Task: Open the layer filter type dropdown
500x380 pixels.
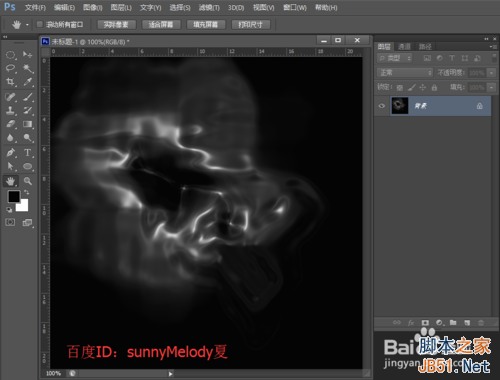Action: click(395, 58)
